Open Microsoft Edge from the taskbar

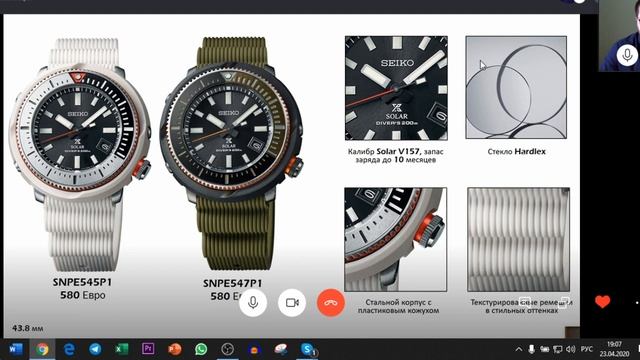69,349
